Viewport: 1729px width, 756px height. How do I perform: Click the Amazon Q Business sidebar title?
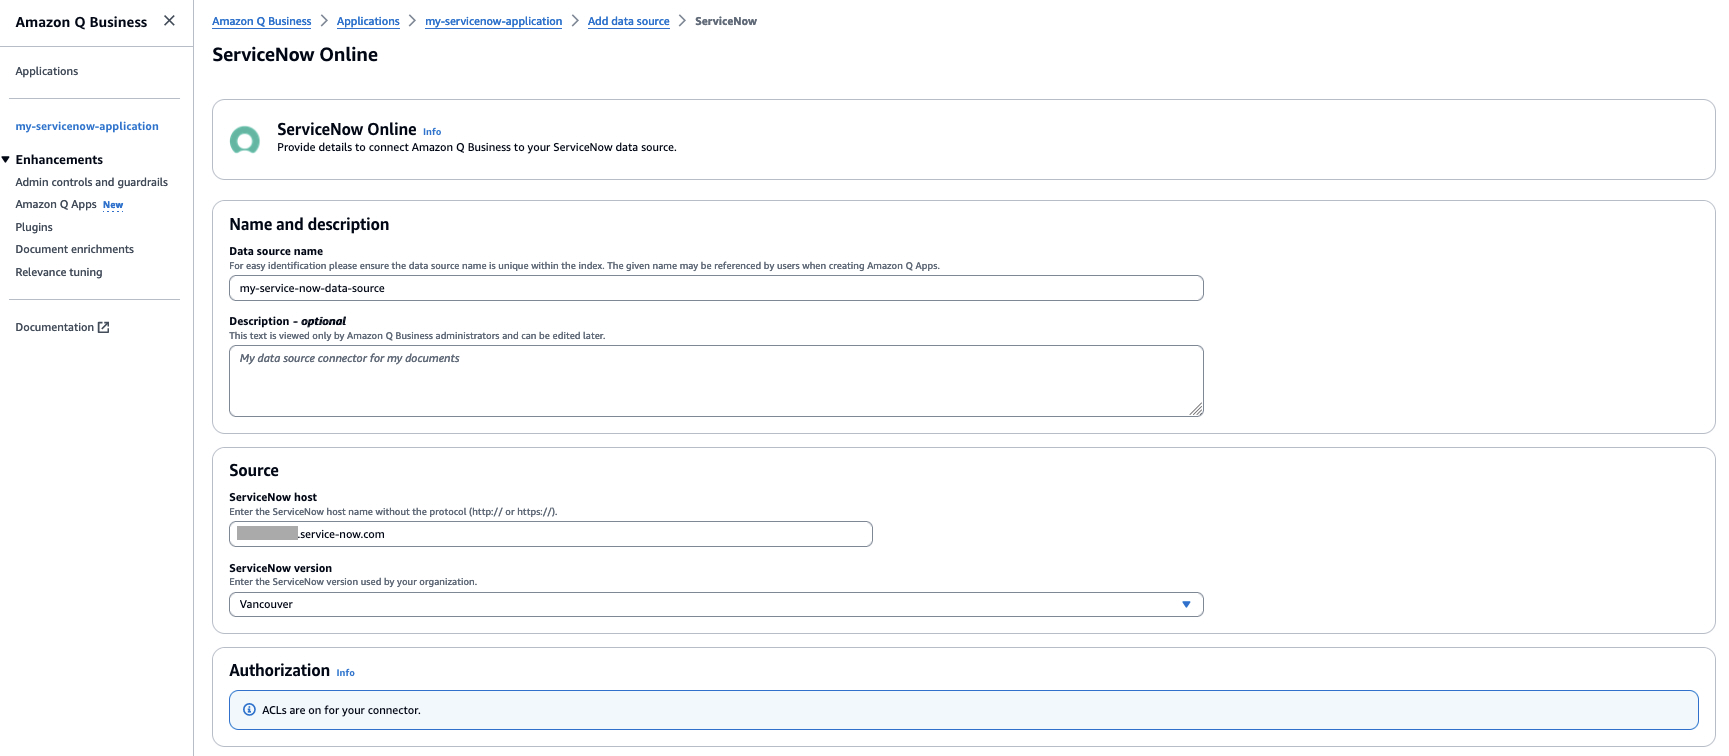tap(81, 22)
